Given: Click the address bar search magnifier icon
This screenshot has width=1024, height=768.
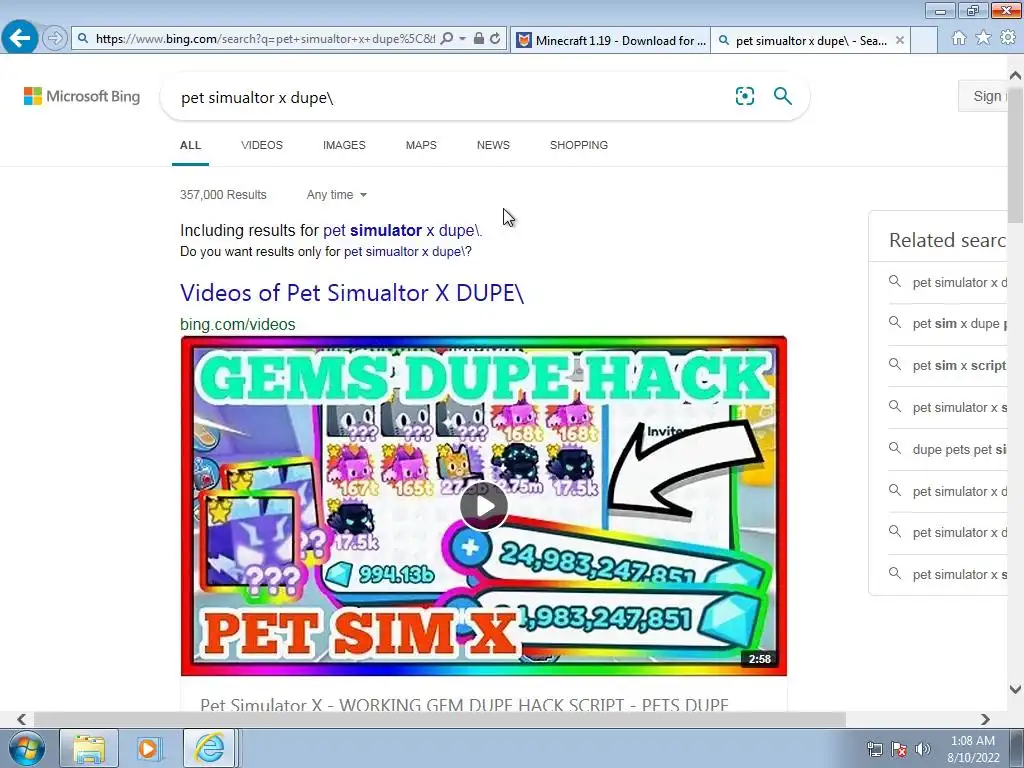Looking at the screenshot, I should pos(447,39).
